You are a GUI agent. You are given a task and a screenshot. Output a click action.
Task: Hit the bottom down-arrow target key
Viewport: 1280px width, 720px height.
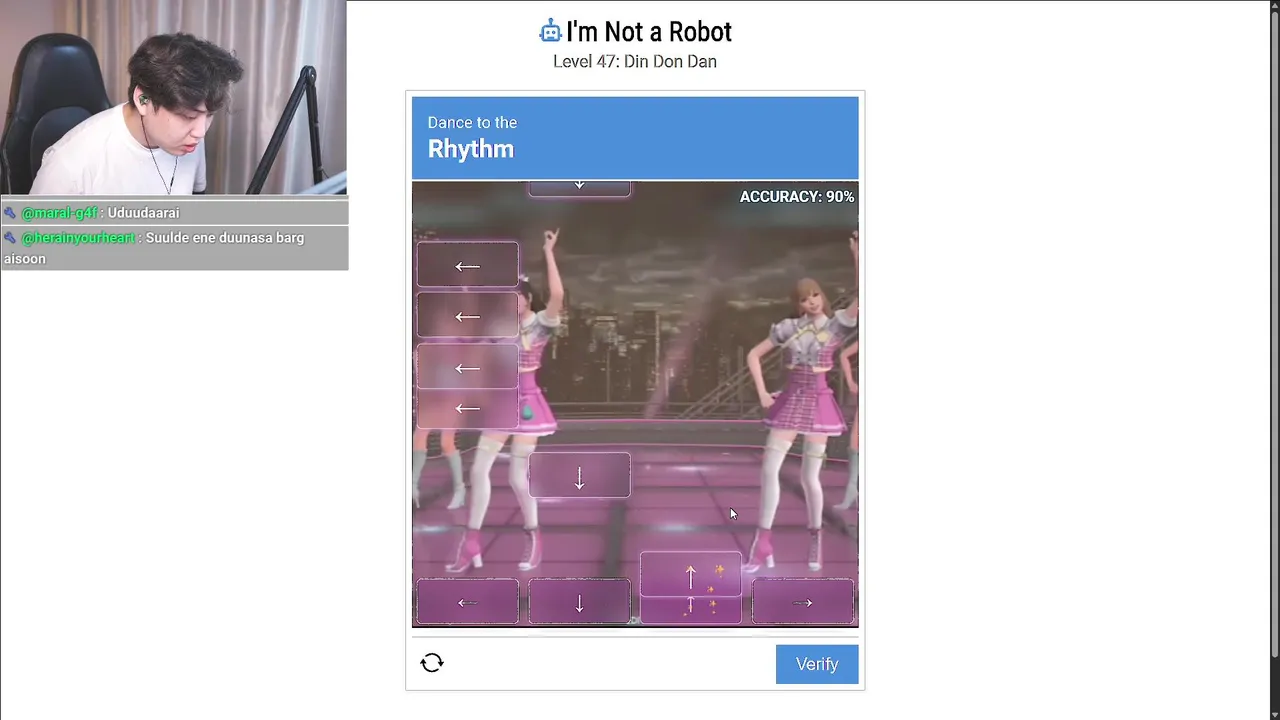[579, 603]
